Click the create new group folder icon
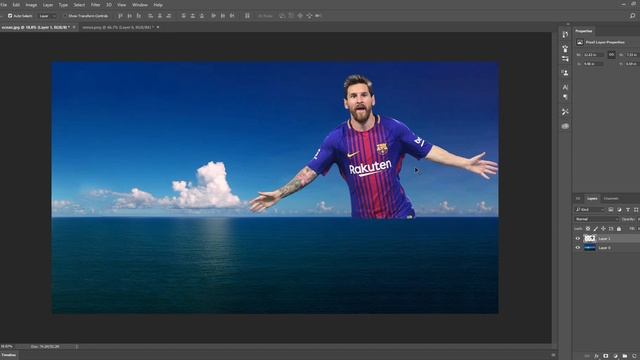Screen dimensions: 640x360 625,356
